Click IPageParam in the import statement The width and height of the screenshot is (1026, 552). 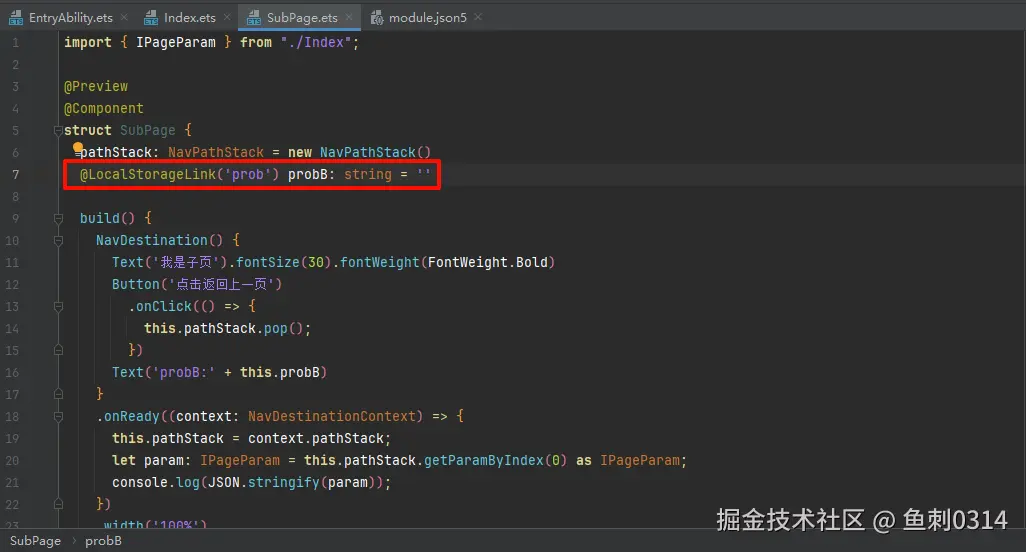175,43
